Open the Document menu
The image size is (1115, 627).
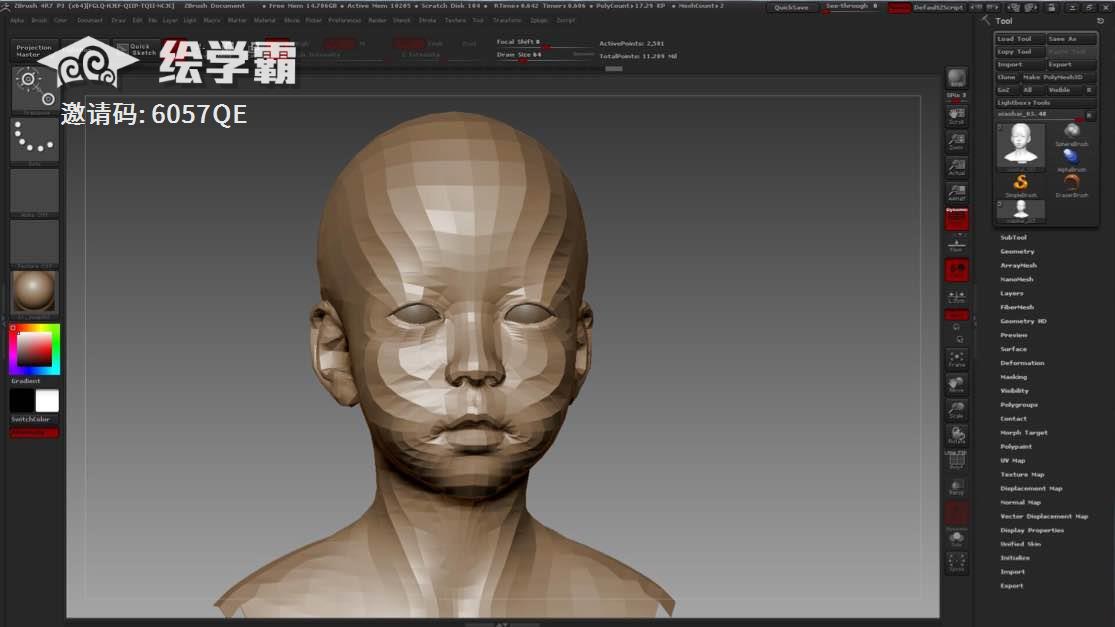tap(90, 21)
